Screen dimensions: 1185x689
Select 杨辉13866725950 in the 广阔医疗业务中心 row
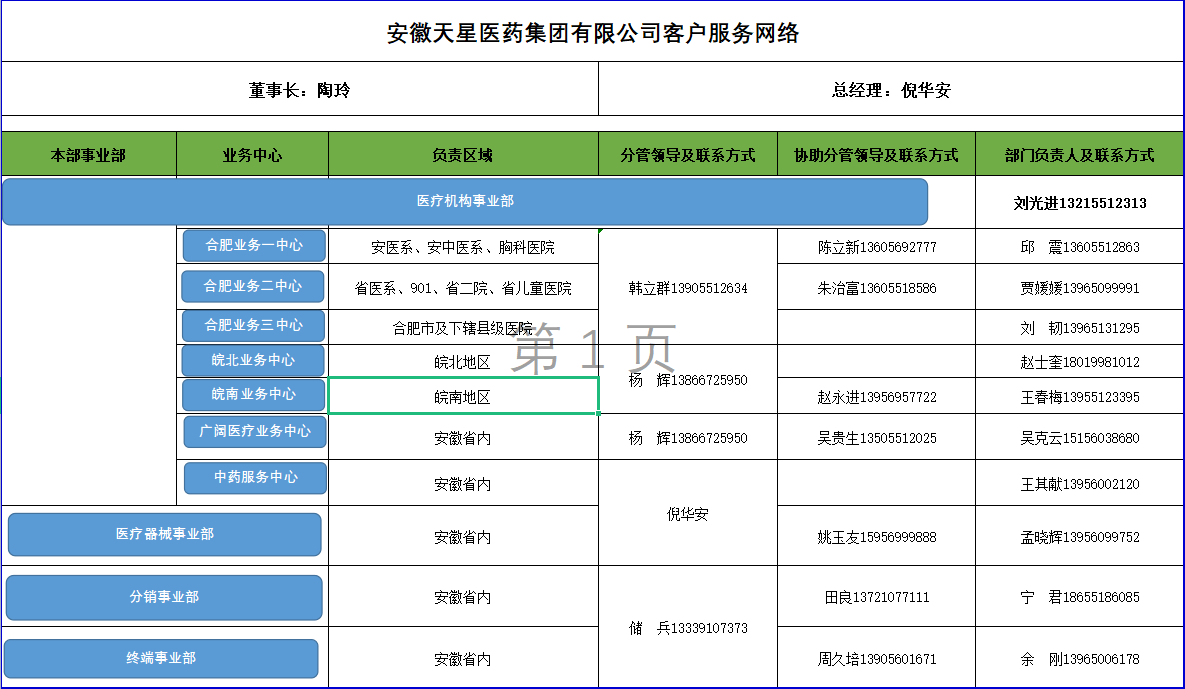(688, 437)
